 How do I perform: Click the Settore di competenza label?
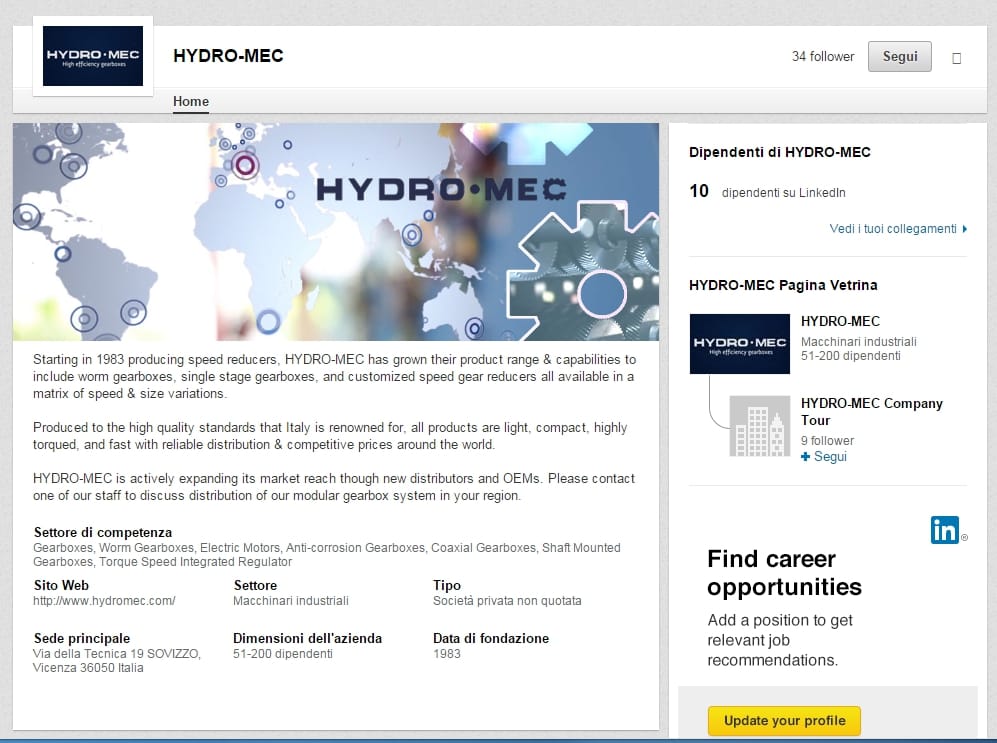[x=103, y=533]
